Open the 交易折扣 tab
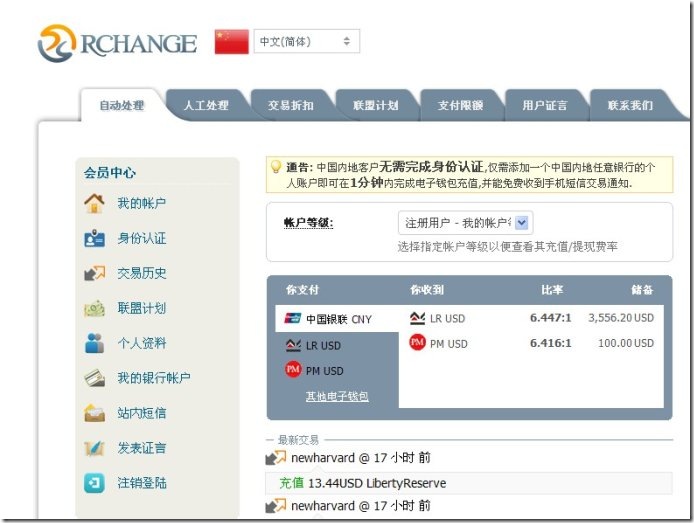 [290, 105]
